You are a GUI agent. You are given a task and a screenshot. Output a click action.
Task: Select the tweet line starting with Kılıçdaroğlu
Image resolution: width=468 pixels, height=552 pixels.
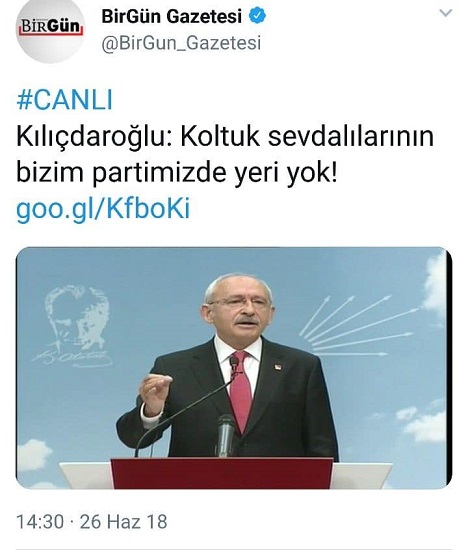point(225,137)
